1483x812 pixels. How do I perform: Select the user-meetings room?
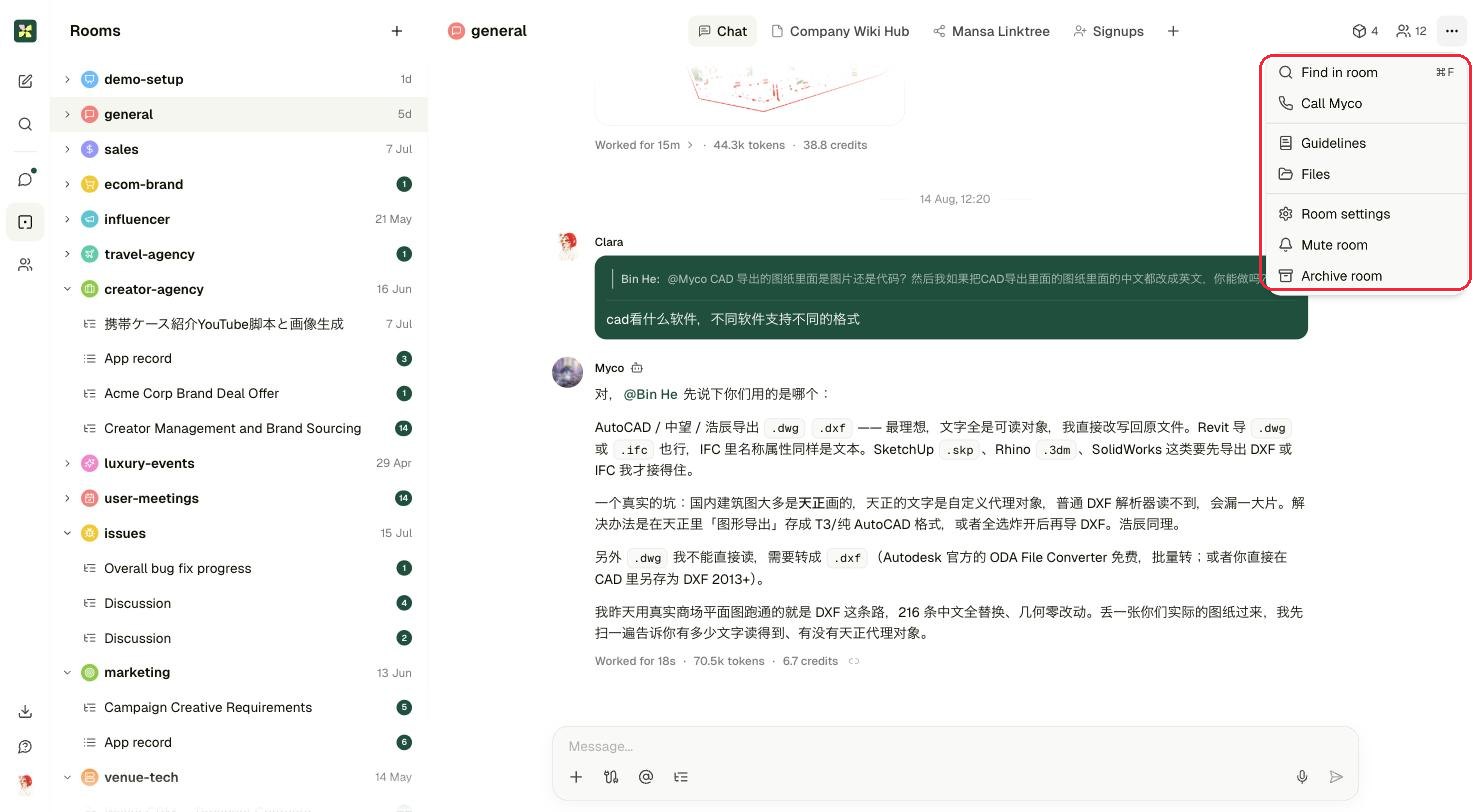[x=239, y=498]
